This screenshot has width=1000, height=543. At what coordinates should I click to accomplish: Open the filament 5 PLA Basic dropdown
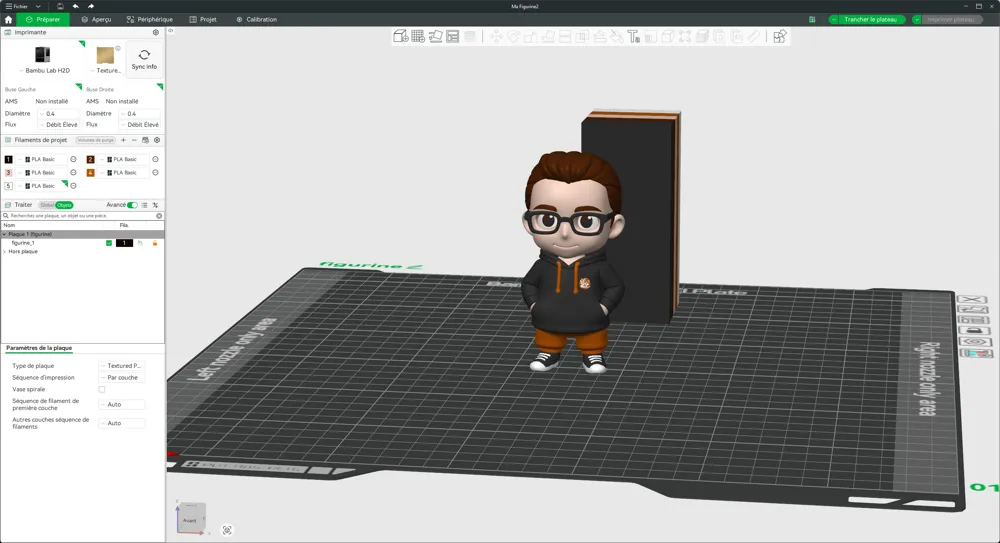(42, 186)
